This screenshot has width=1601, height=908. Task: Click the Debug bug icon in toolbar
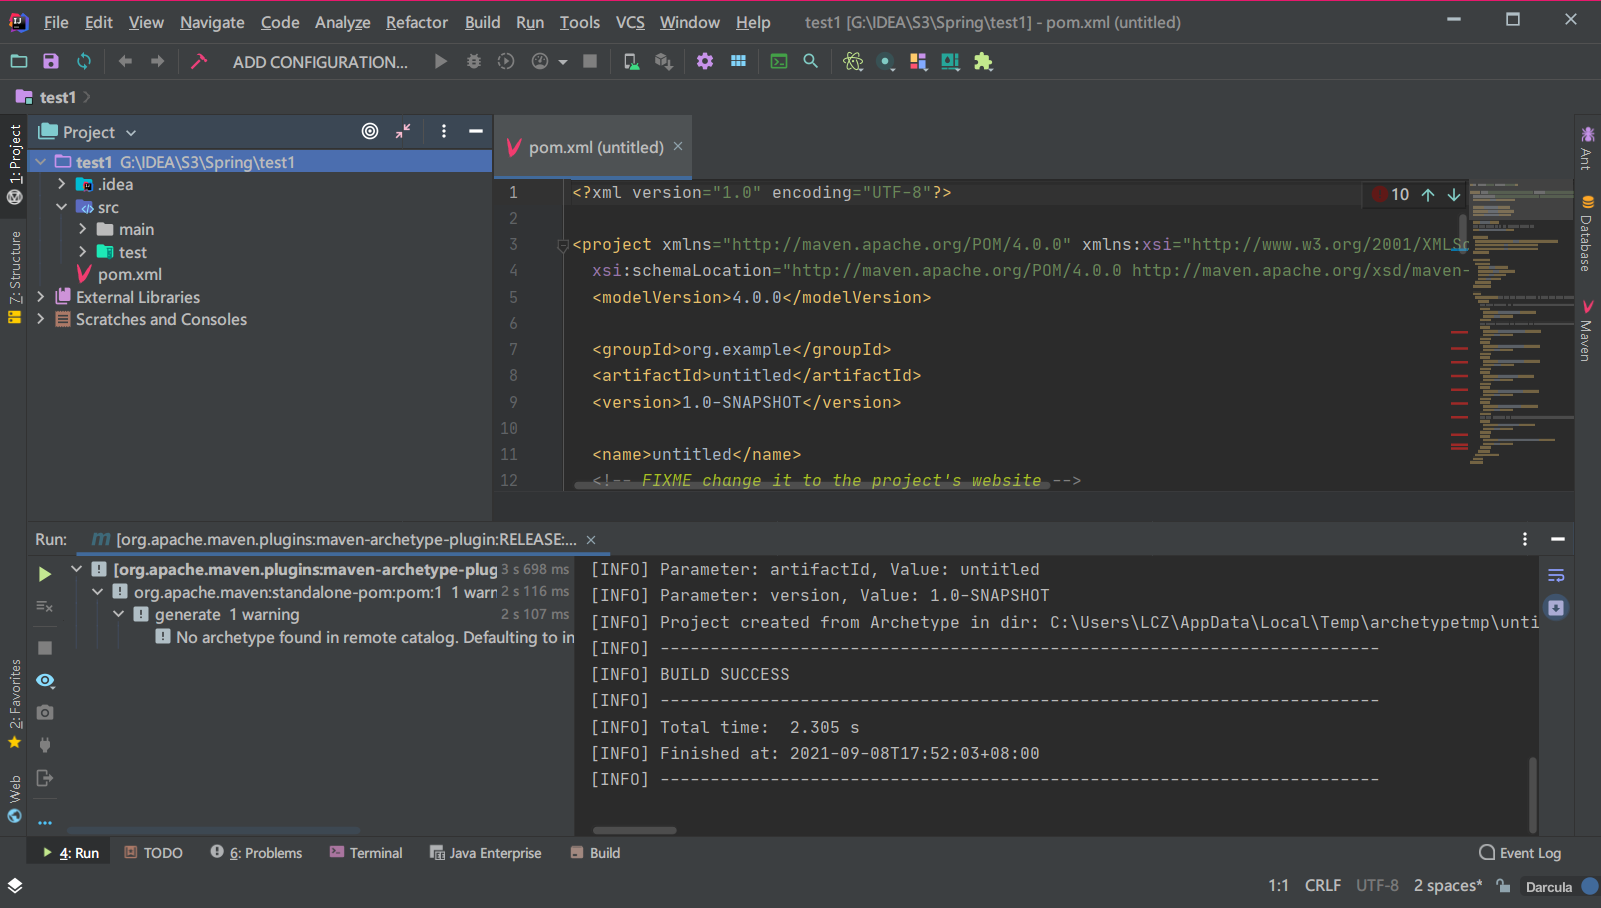pos(474,61)
